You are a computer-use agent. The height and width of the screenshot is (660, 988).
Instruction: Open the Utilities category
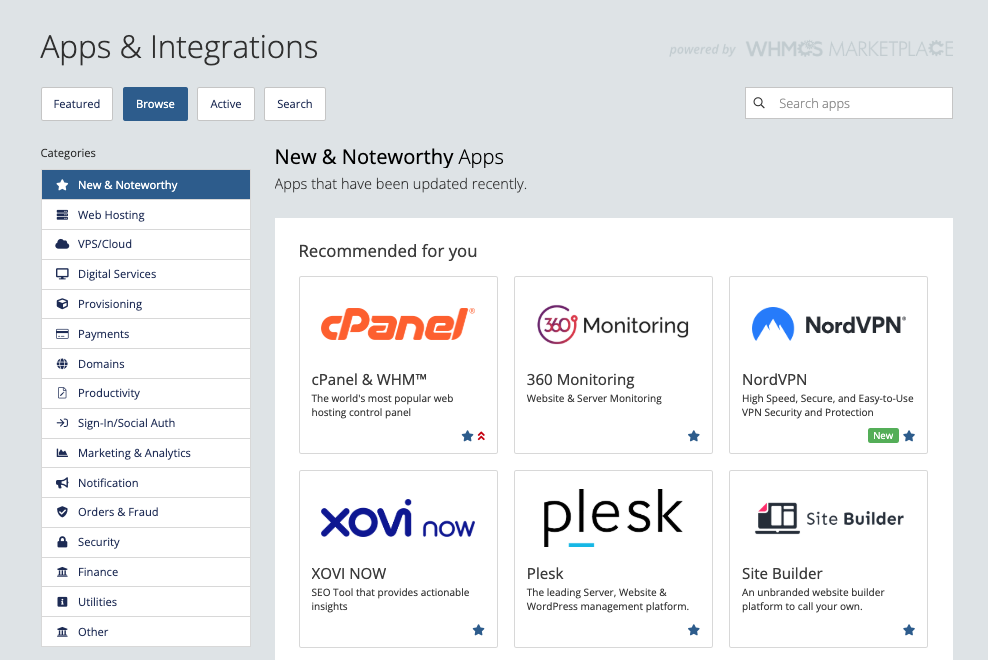(146, 602)
